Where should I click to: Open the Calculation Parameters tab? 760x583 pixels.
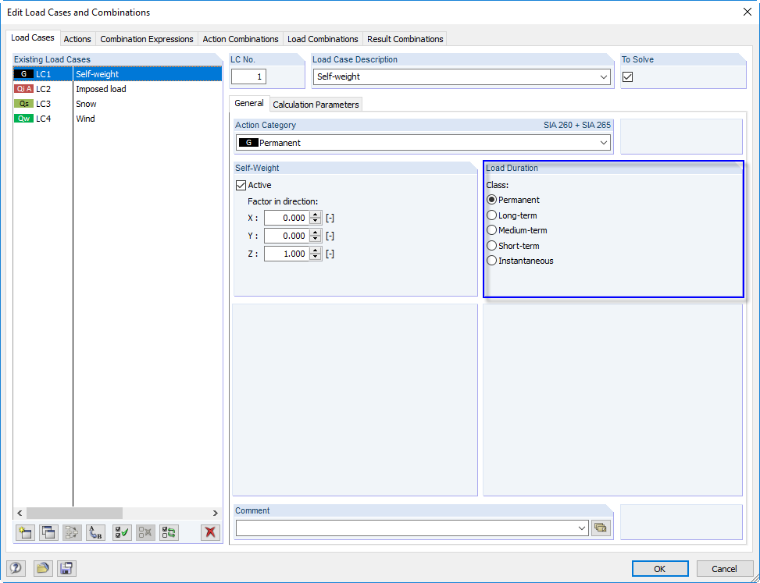coord(316,105)
